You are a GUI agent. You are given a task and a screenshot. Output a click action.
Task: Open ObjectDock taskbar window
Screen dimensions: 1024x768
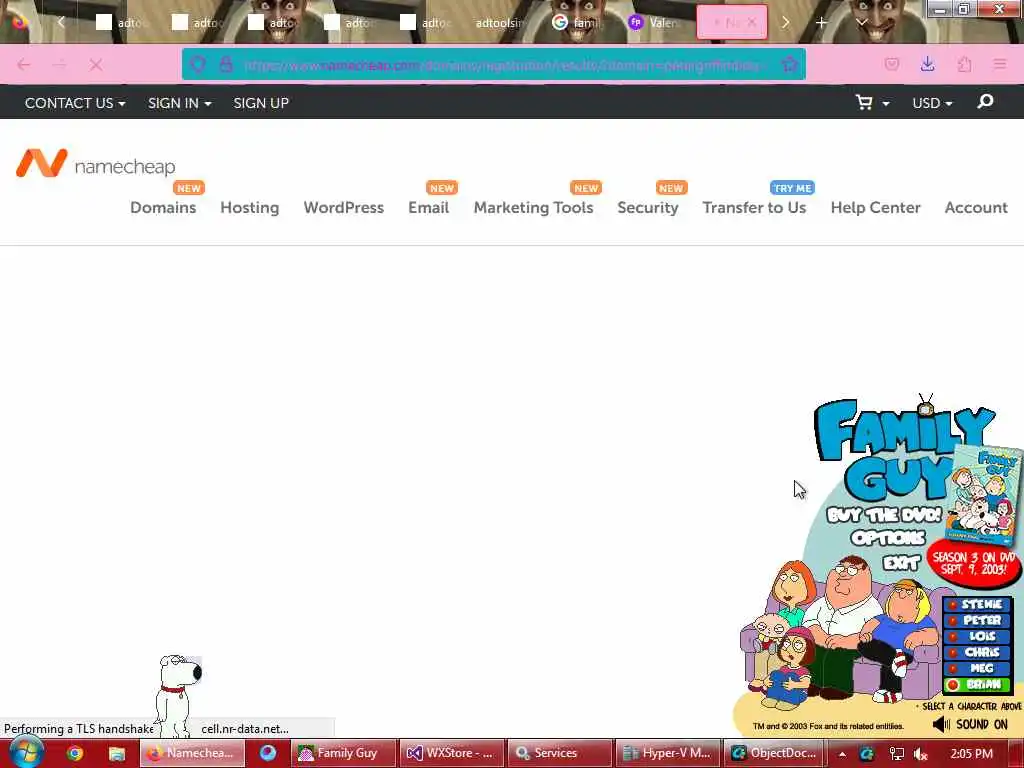(777, 753)
